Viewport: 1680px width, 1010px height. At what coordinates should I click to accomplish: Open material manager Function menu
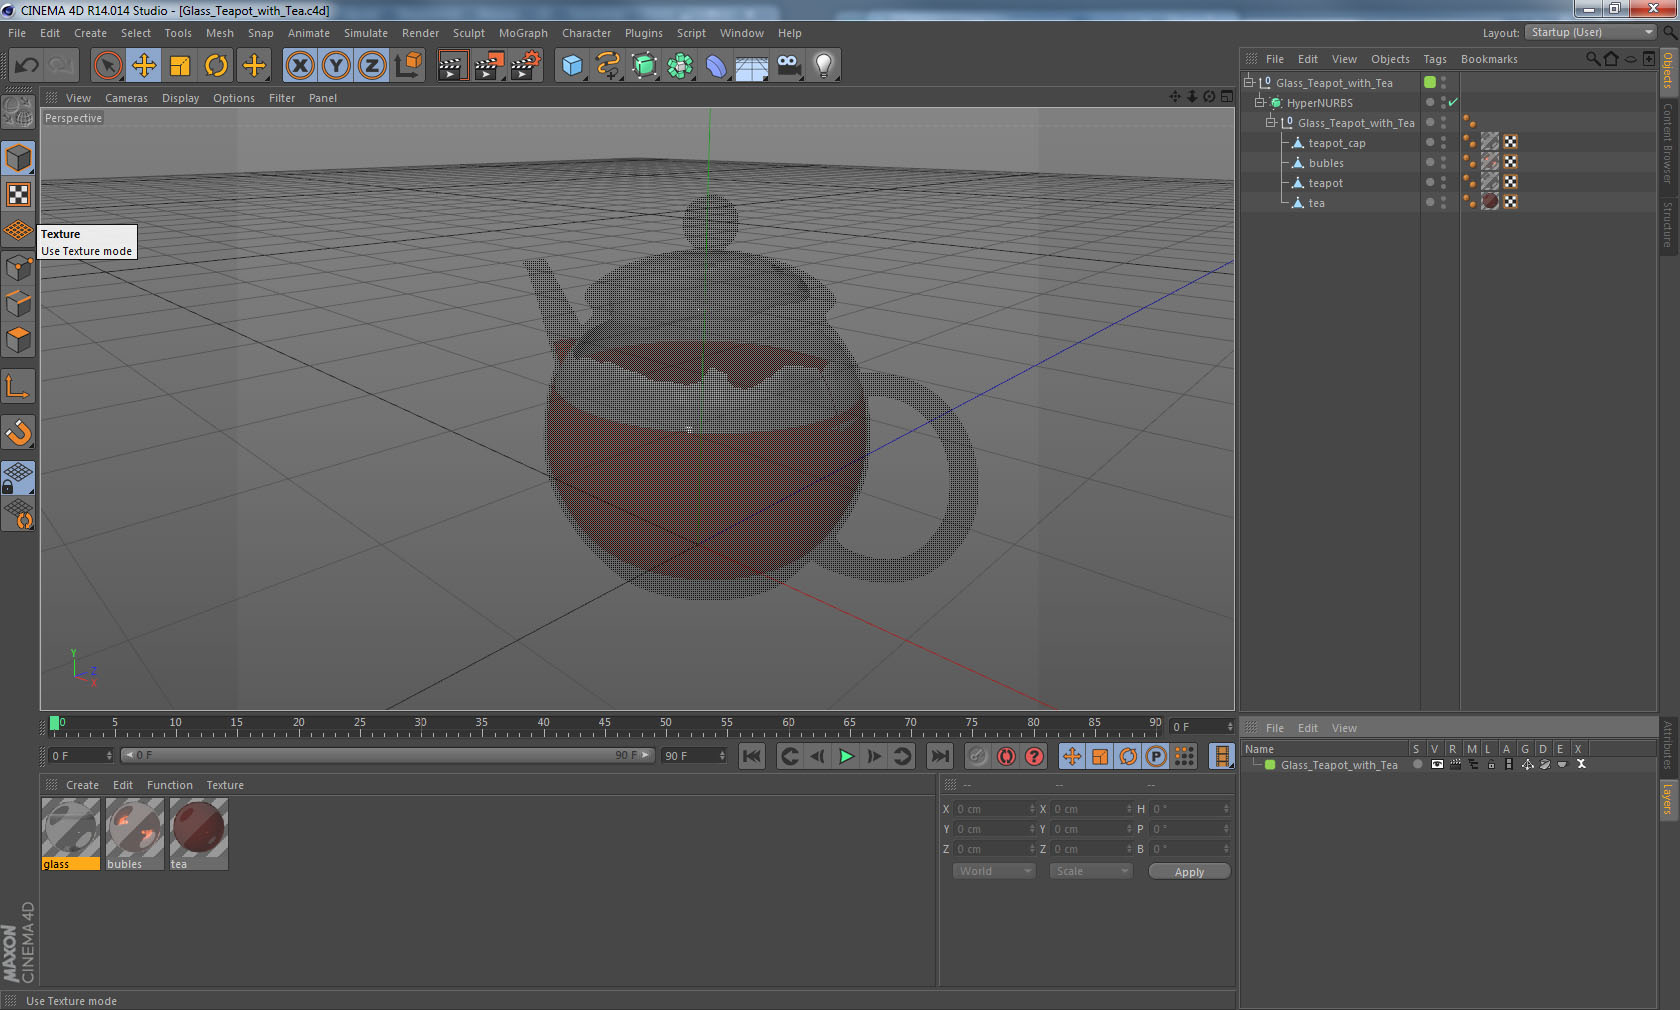coord(170,785)
